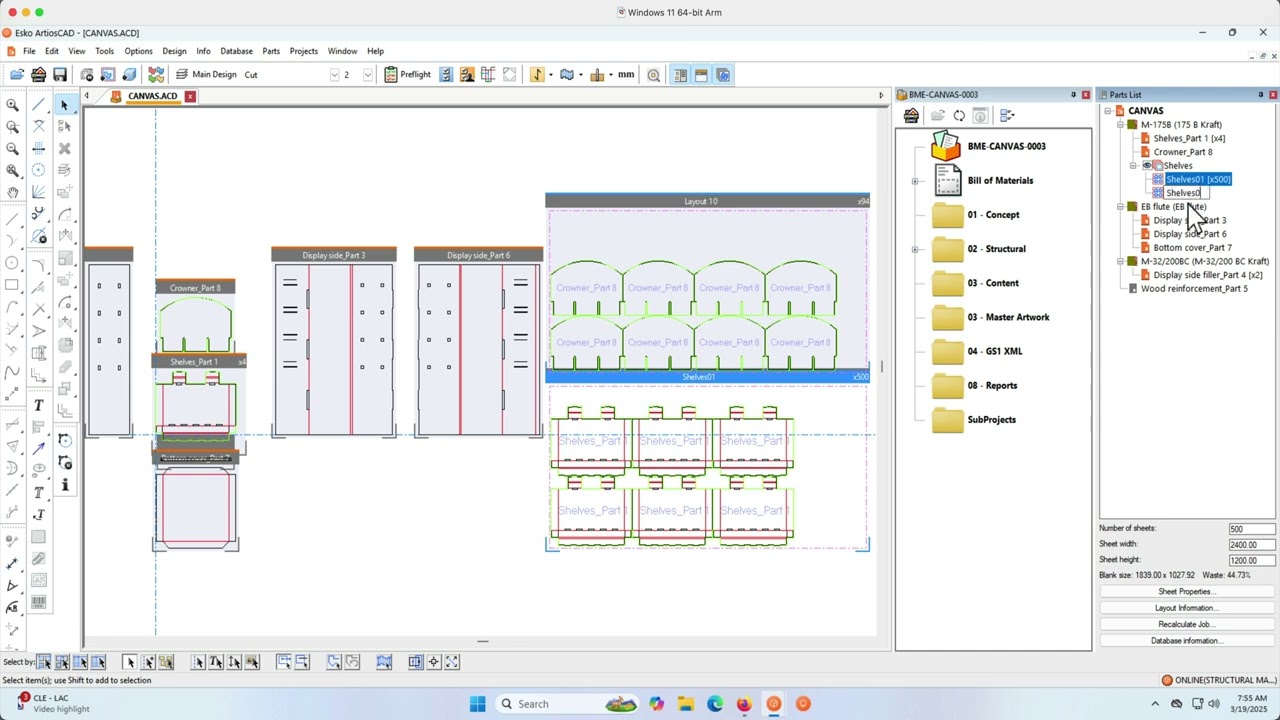Collapse the M-32/200BC group
1280x720 pixels.
1120,262
